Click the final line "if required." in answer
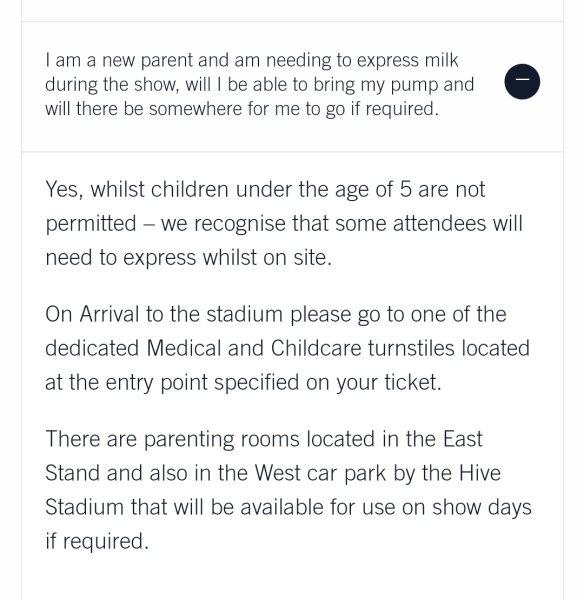Screen dimensions: 584x600 [97, 541]
